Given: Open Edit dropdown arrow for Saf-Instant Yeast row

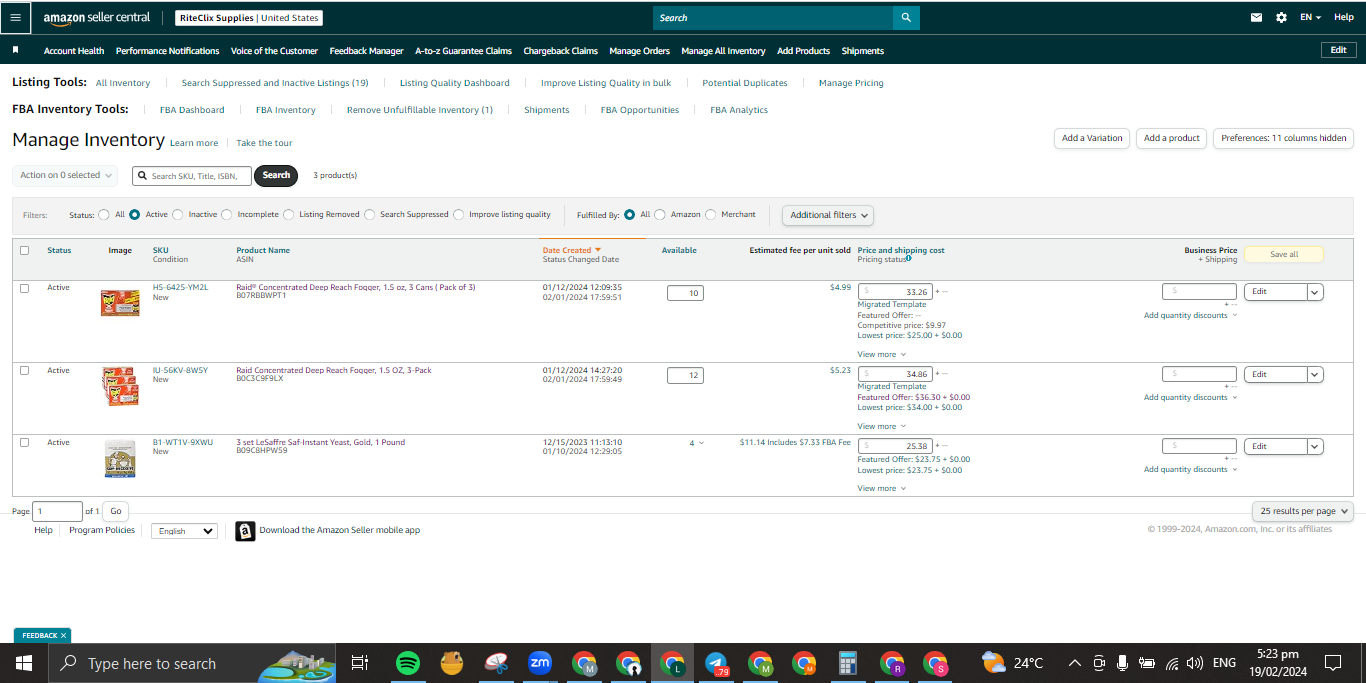Looking at the screenshot, I should (x=1316, y=446).
